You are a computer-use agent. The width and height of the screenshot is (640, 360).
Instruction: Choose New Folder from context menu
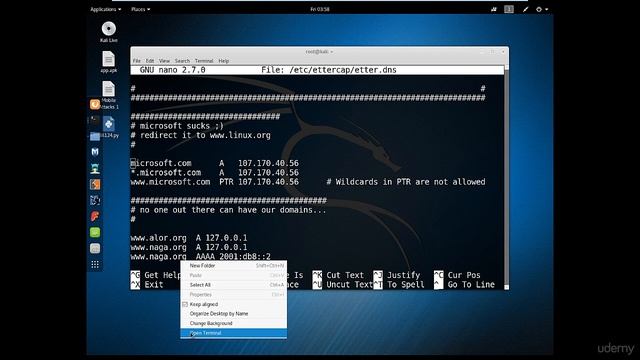click(233, 266)
